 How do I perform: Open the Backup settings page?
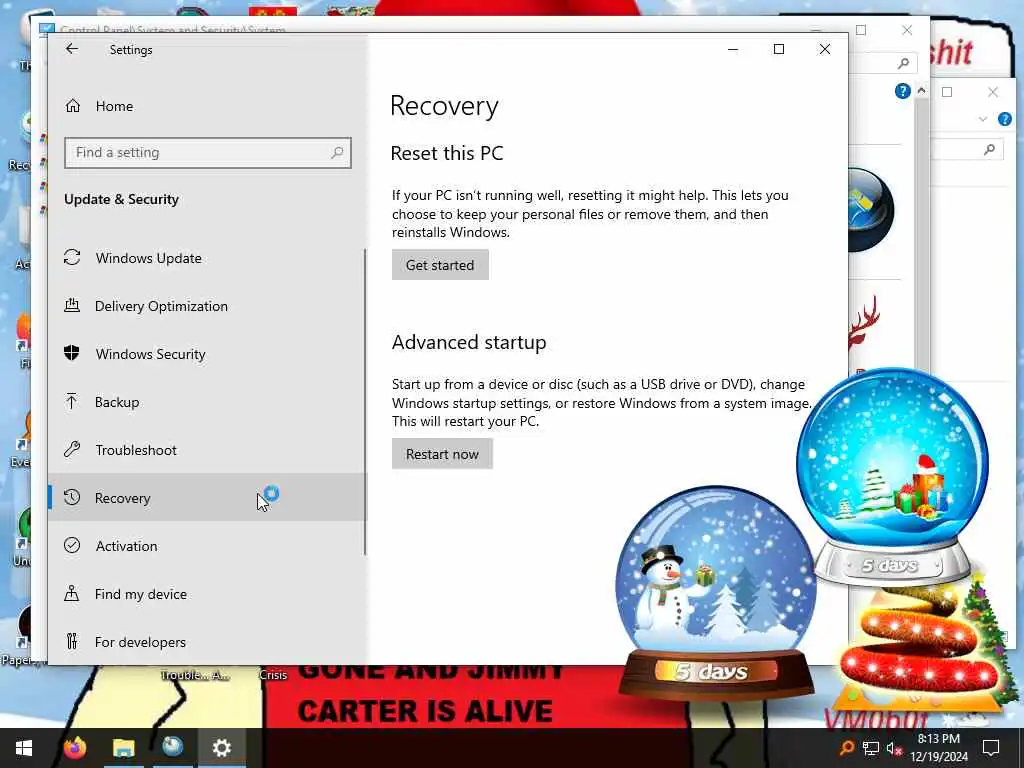(206, 402)
